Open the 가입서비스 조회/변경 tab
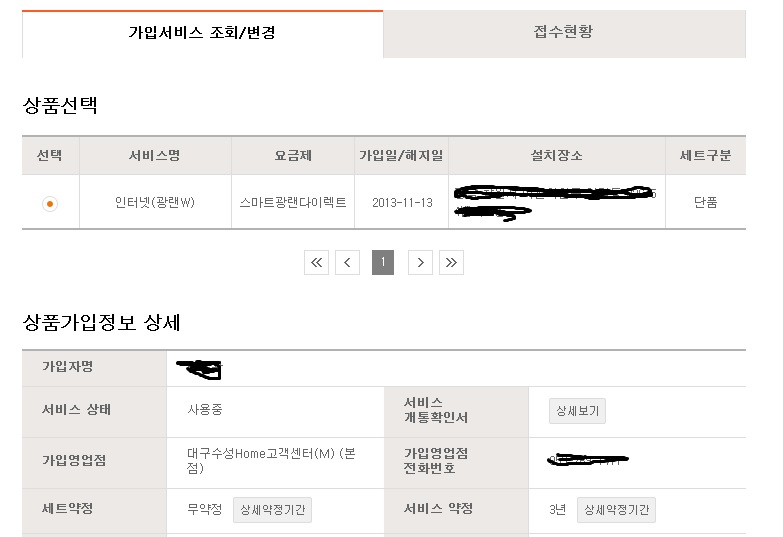The width and height of the screenshot is (783, 537). tap(202, 33)
